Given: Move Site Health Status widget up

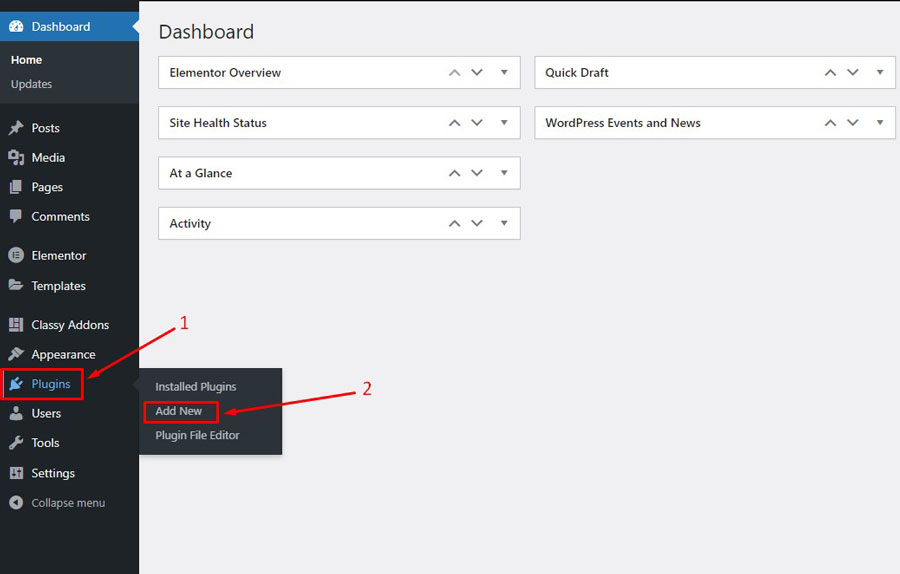Looking at the screenshot, I should pyautogui.click(x=455, y=123).
